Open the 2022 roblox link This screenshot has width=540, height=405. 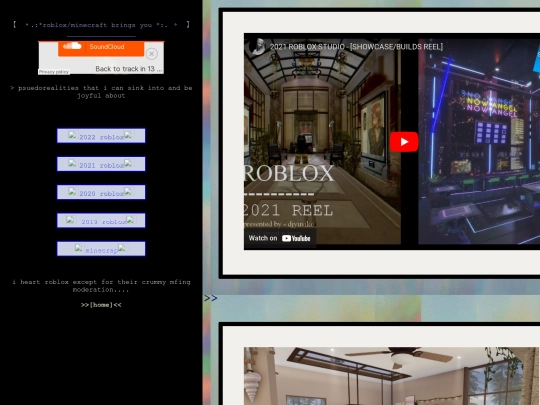(101, 136)
